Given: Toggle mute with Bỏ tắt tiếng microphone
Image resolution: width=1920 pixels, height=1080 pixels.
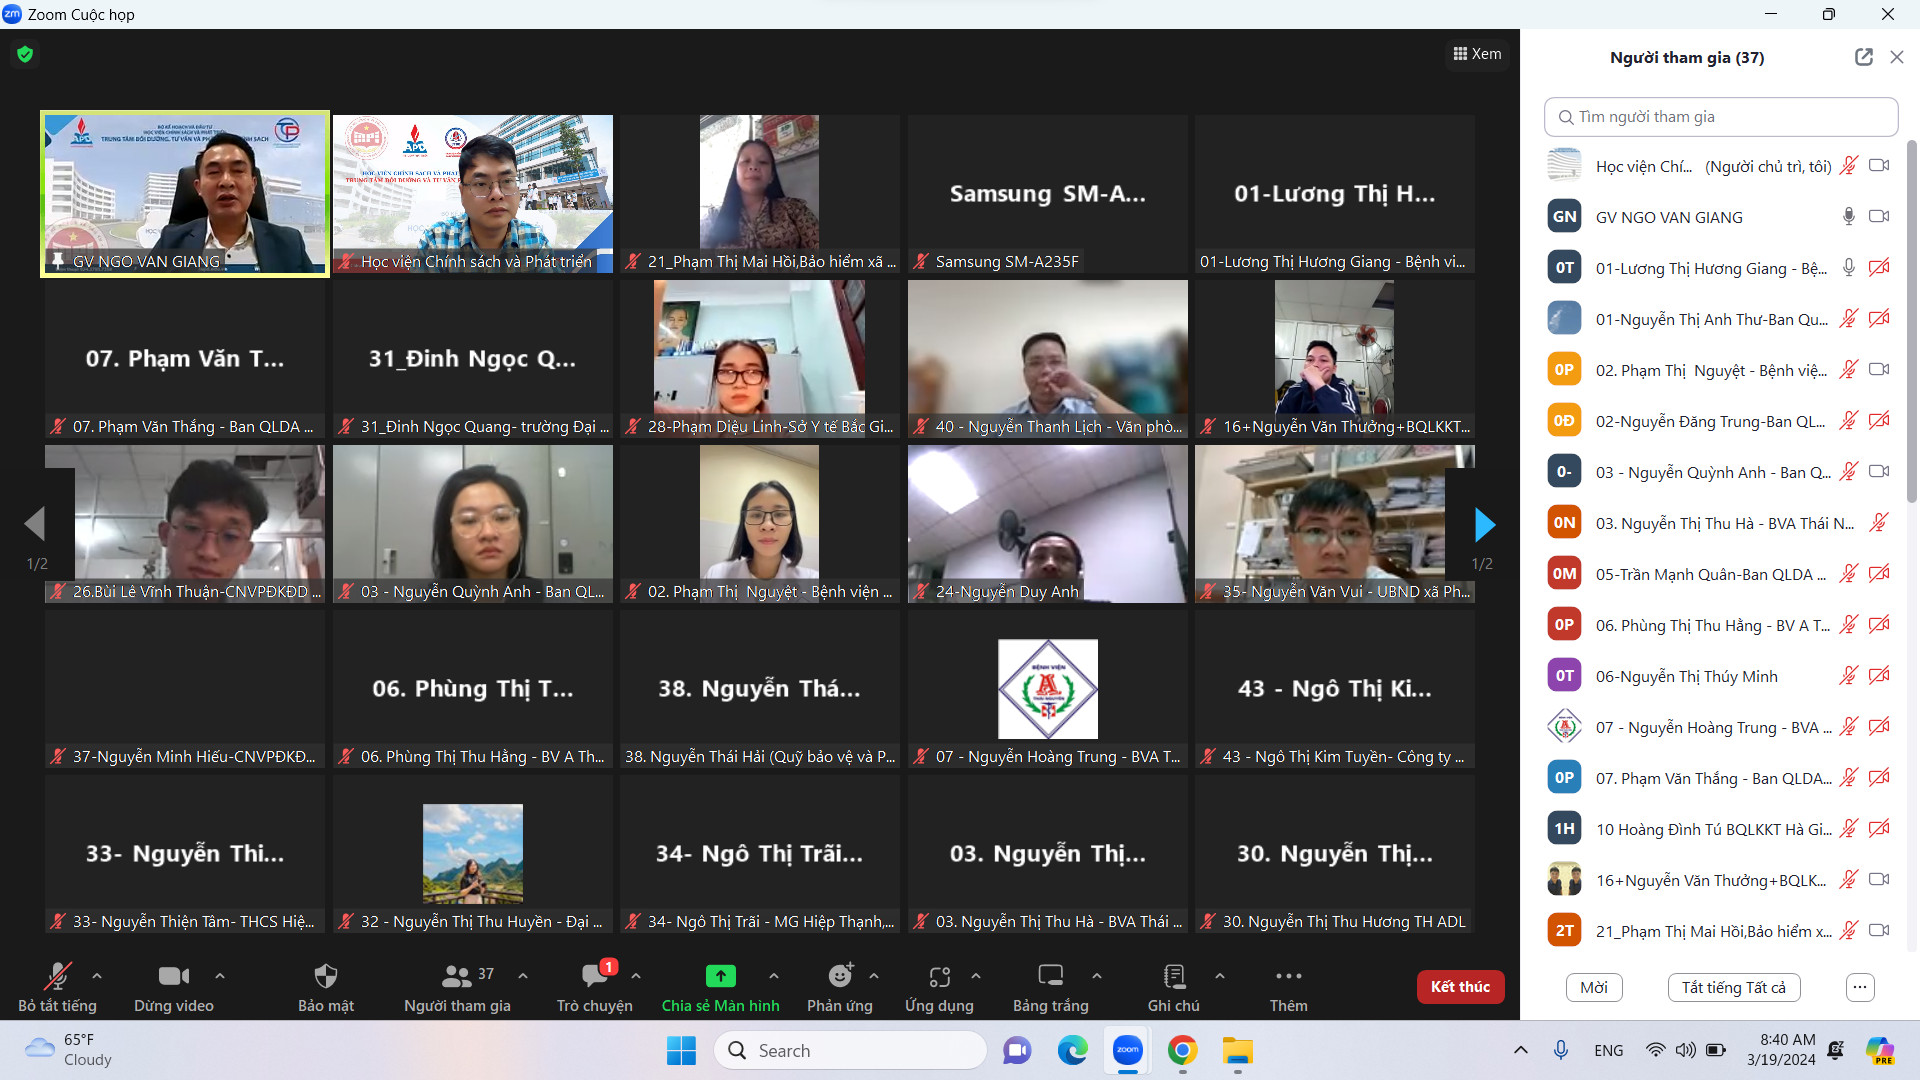Looking at the screenshot, I should pyautogui.click(x=57, y=976).
